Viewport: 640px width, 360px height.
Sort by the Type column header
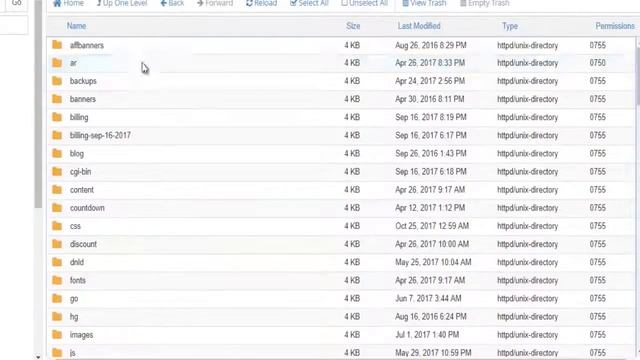[510, 26]
